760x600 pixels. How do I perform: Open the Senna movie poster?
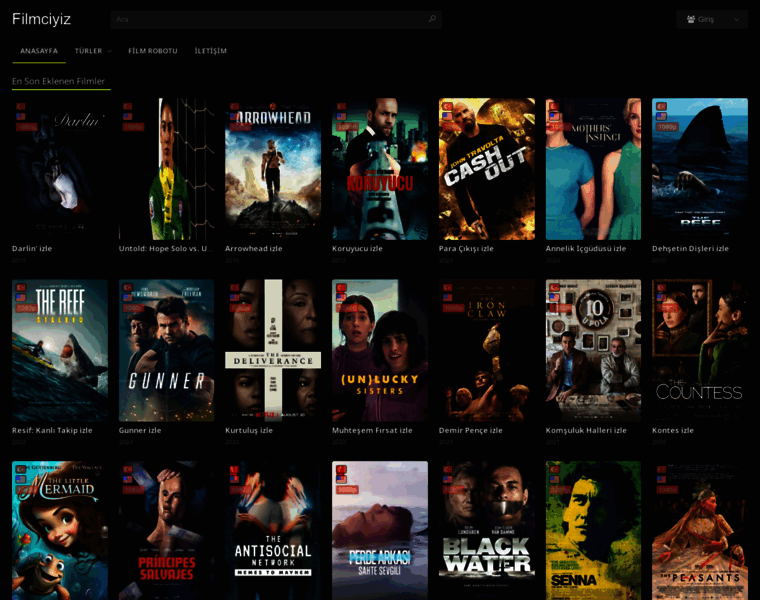[593, 531]
